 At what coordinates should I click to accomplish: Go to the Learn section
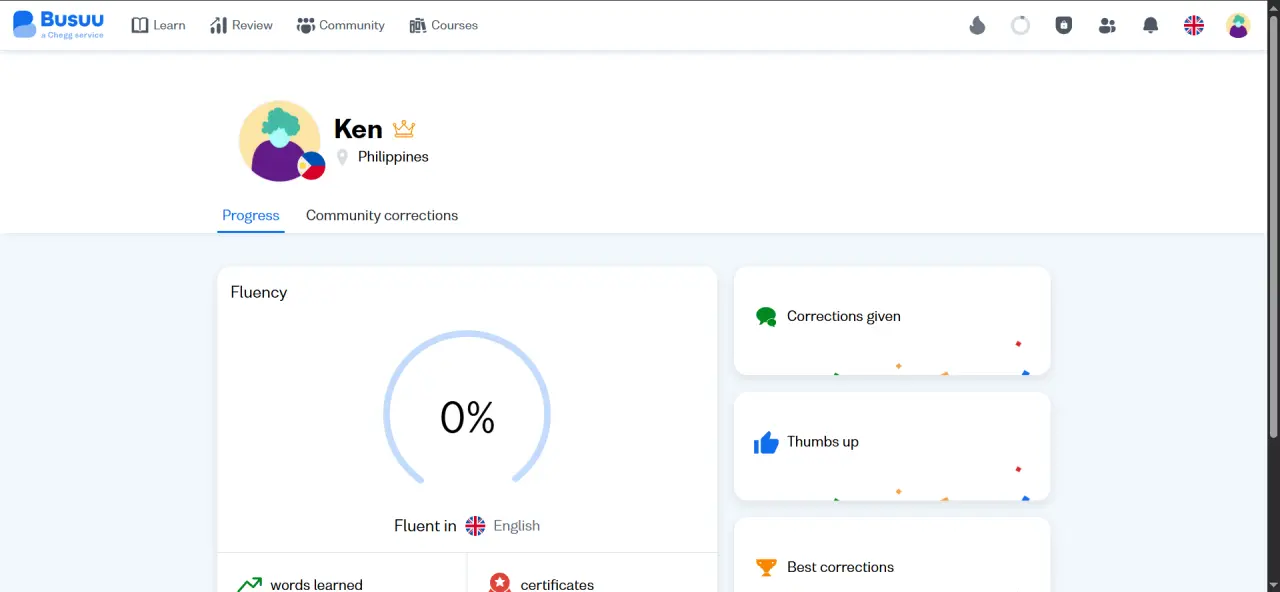pos(158,25)
